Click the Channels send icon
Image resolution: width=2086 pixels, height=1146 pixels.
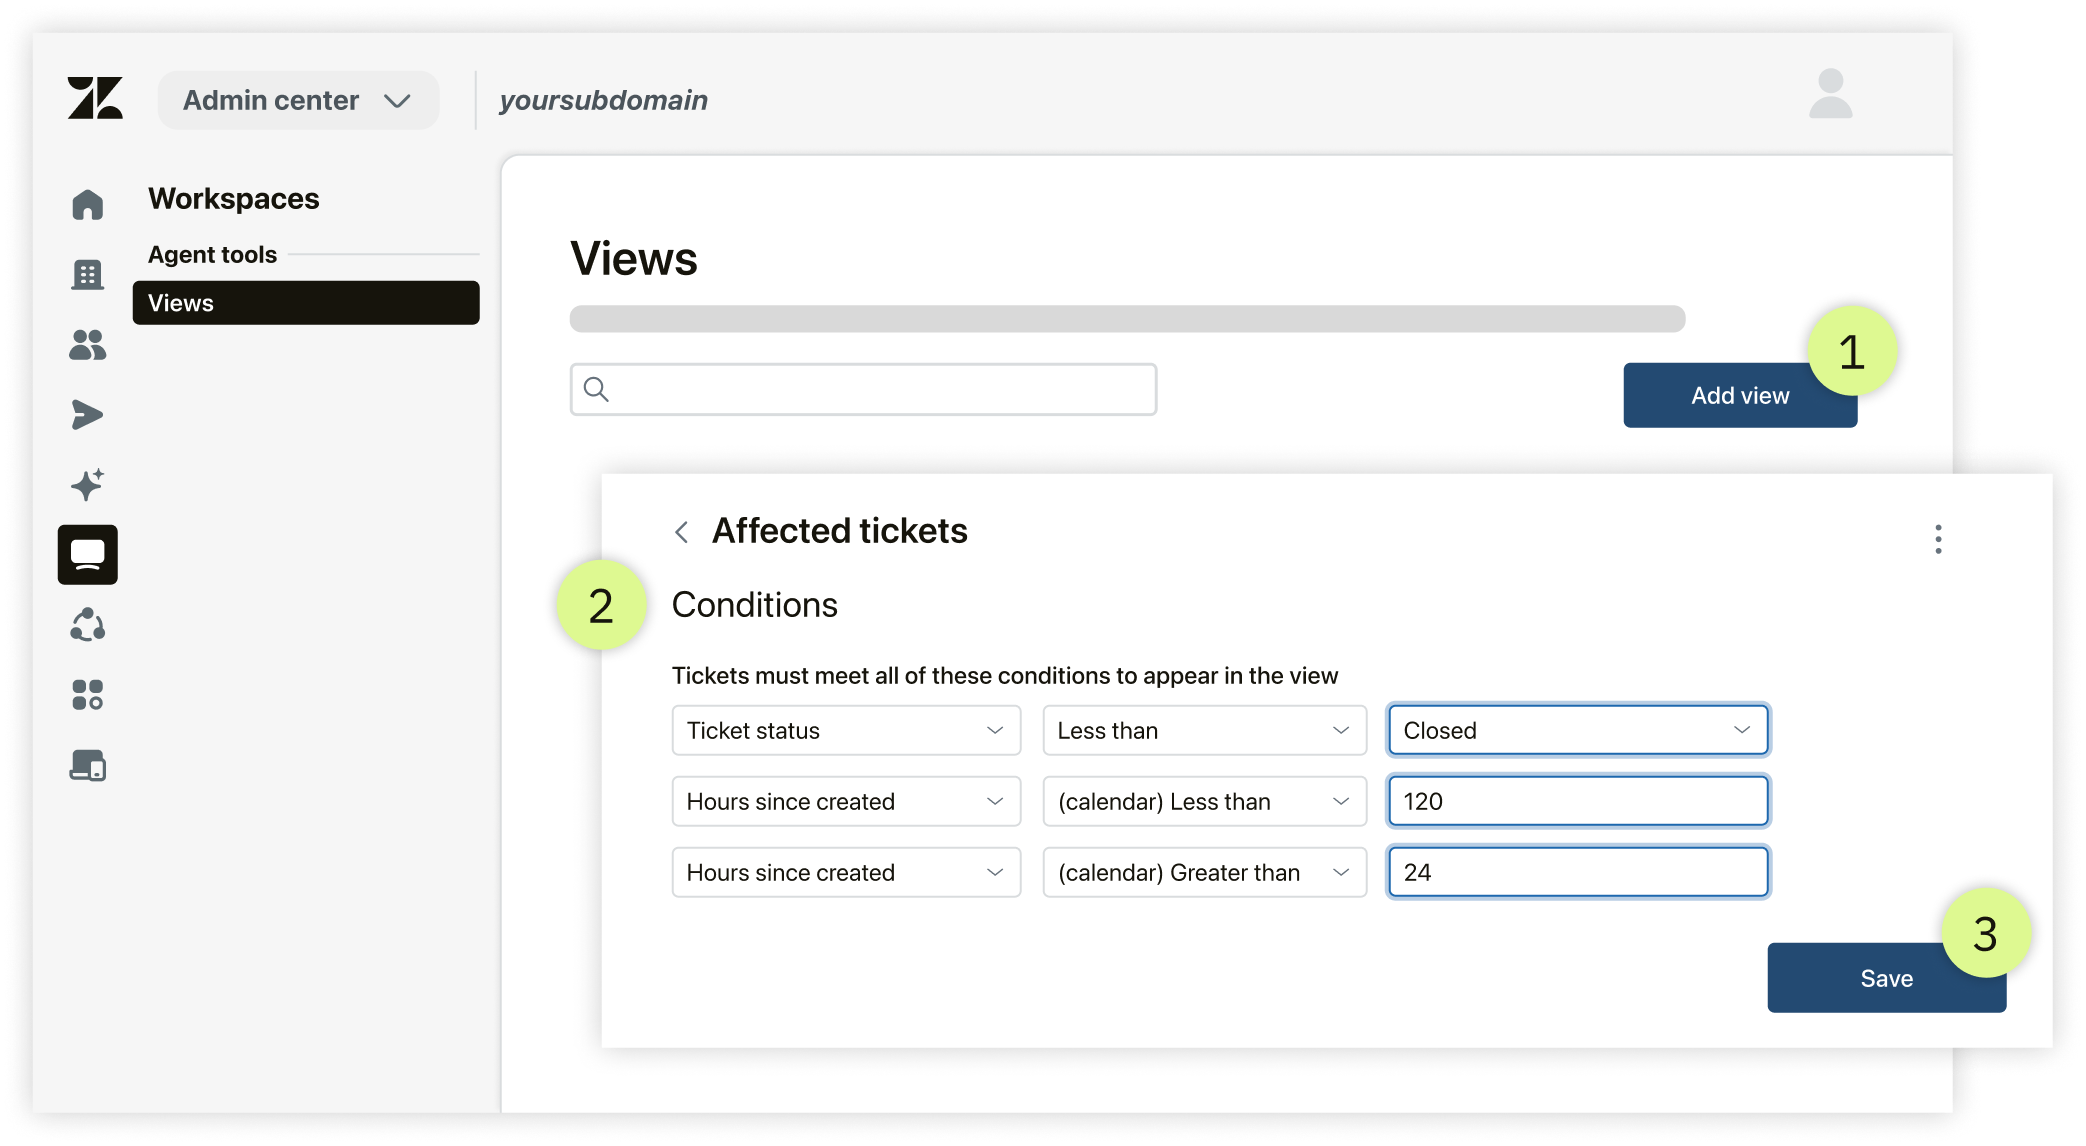point(88,414)
